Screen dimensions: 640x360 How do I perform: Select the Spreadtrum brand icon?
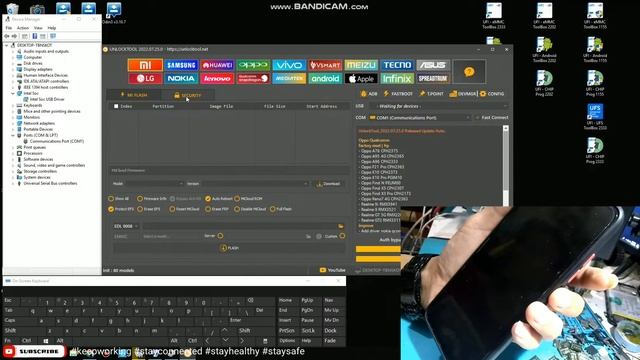point(433,78)
